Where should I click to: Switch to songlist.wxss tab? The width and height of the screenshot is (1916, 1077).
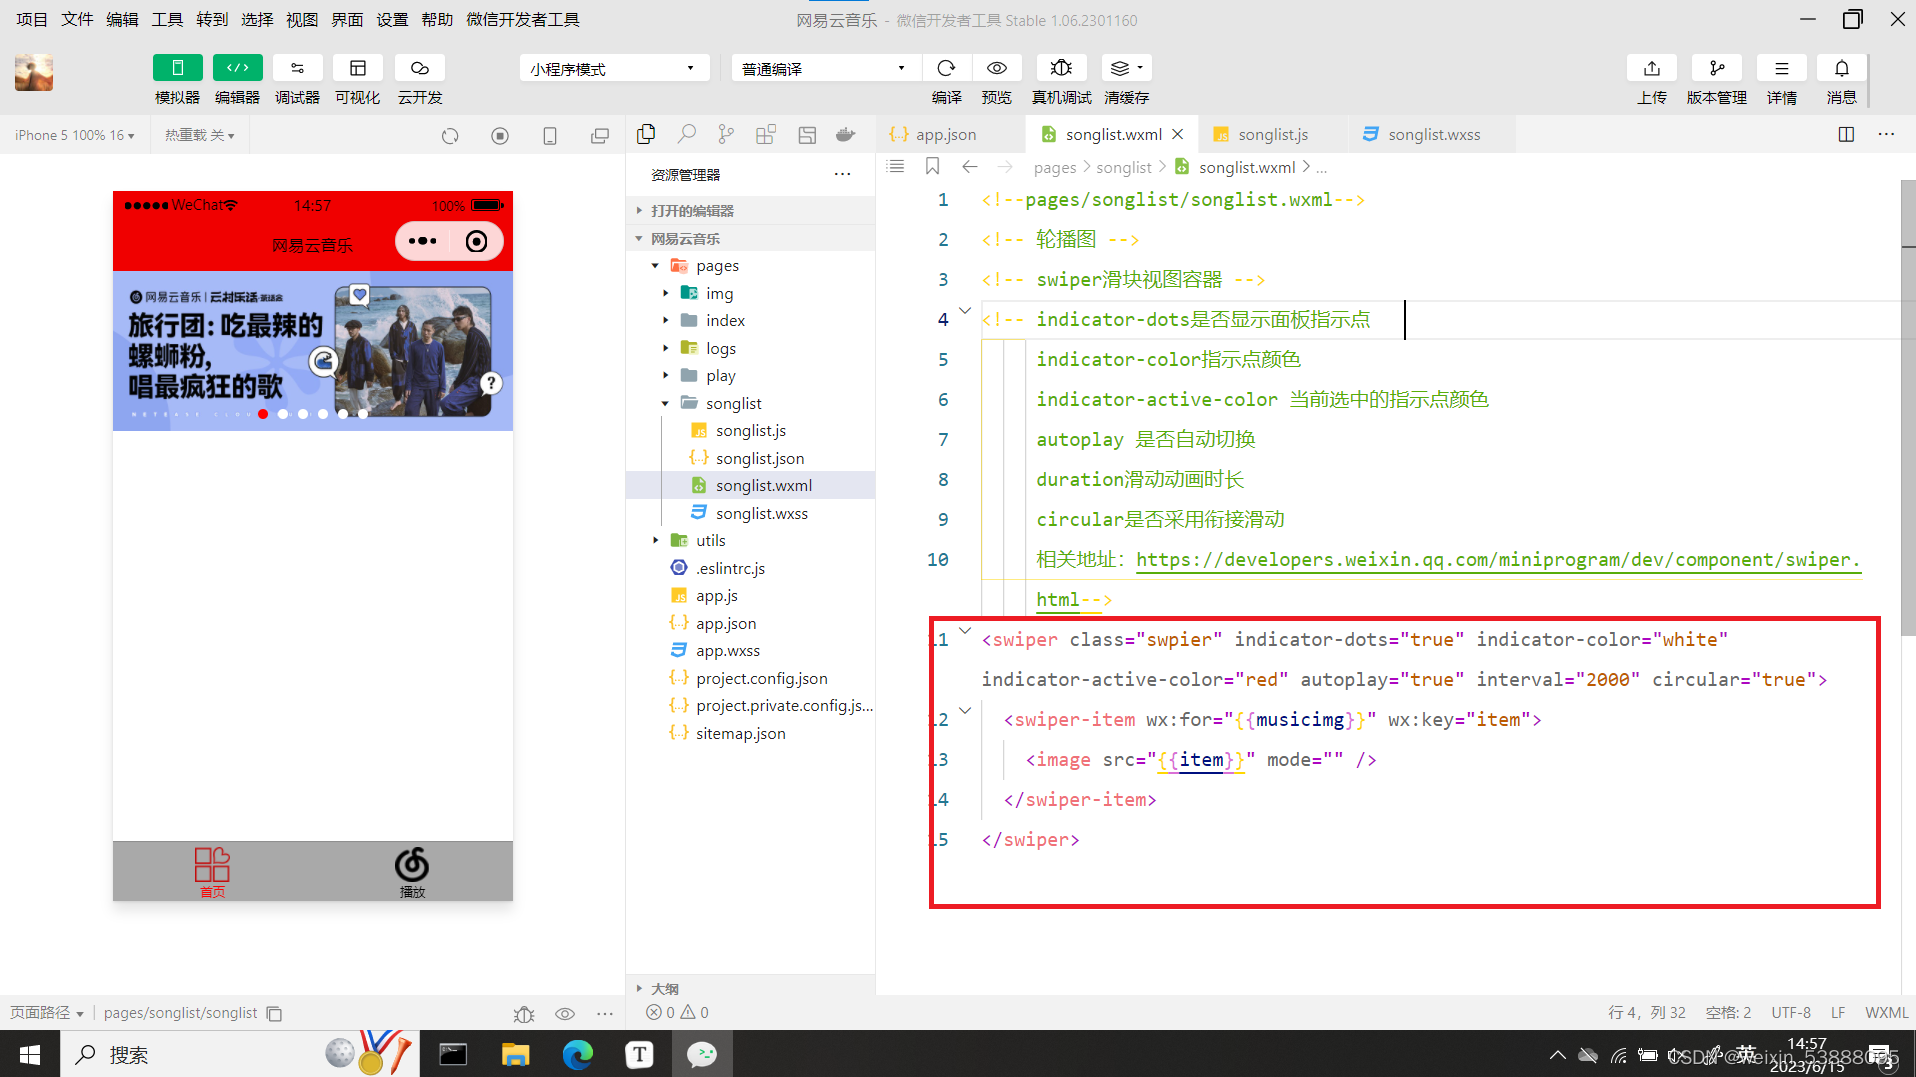coord(1433,134)
